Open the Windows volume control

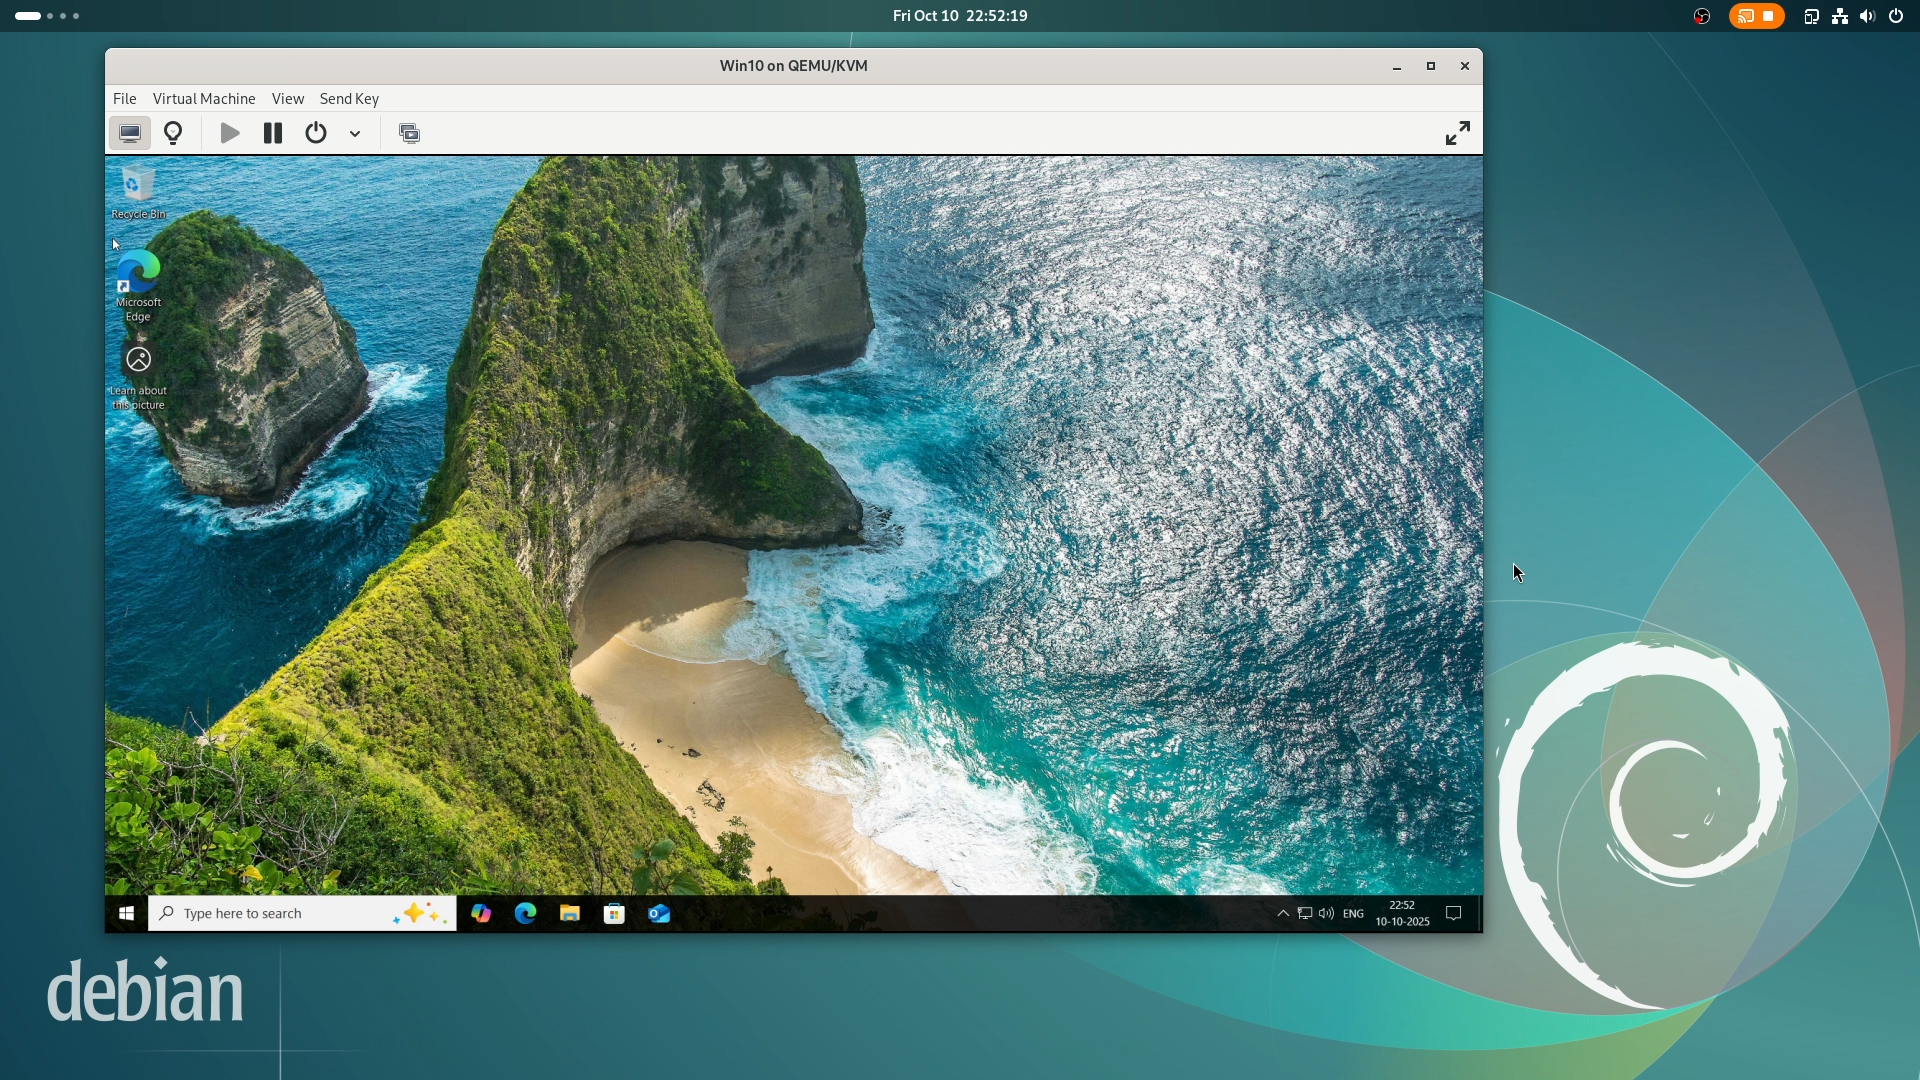1326,913
